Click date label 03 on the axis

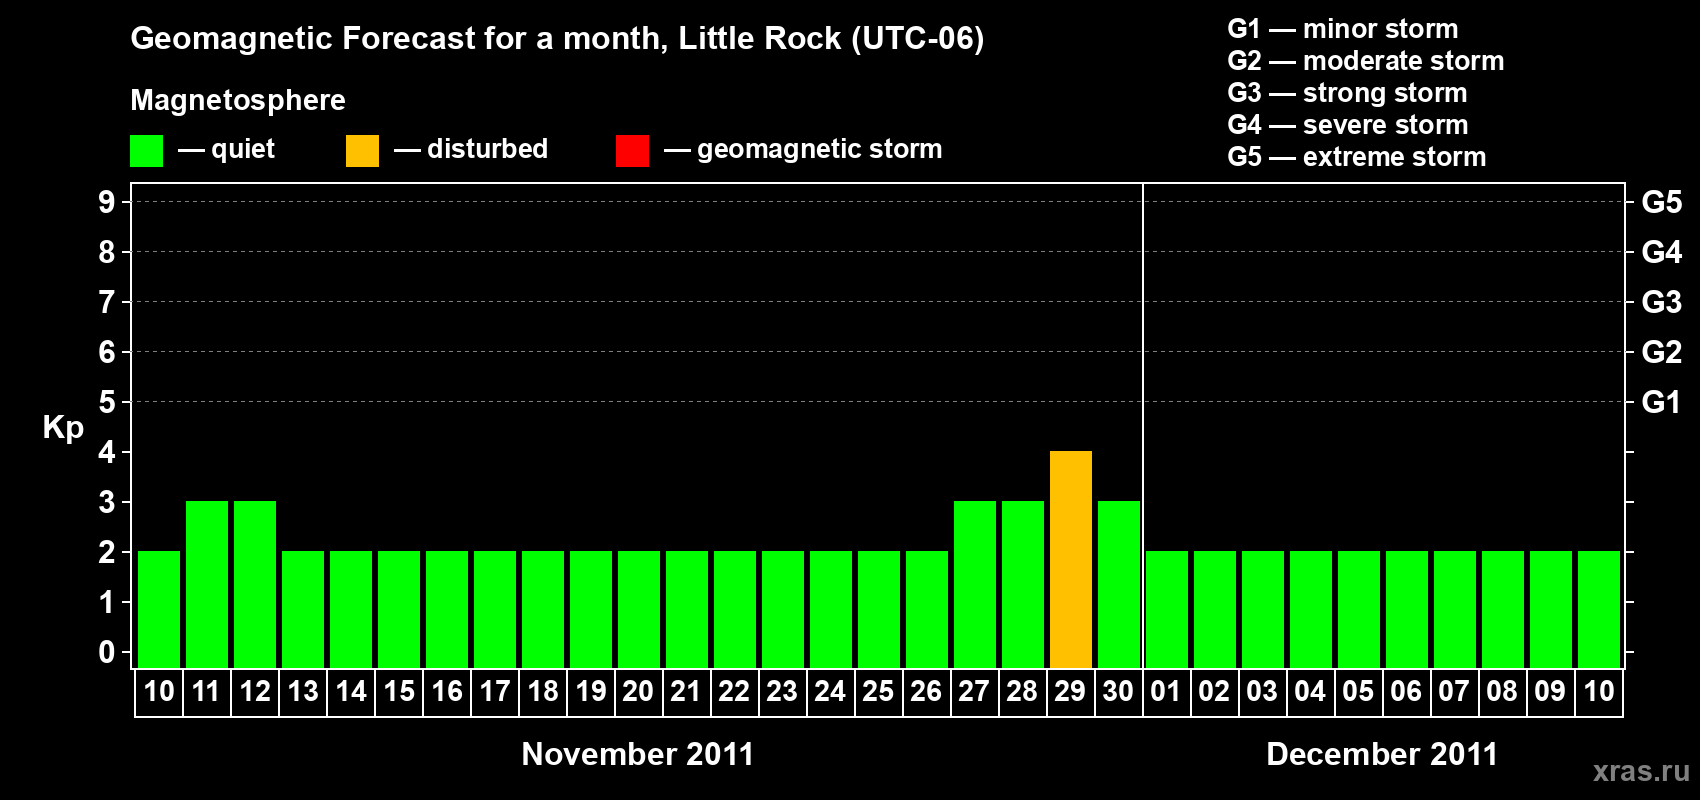tap(1262, 691)
